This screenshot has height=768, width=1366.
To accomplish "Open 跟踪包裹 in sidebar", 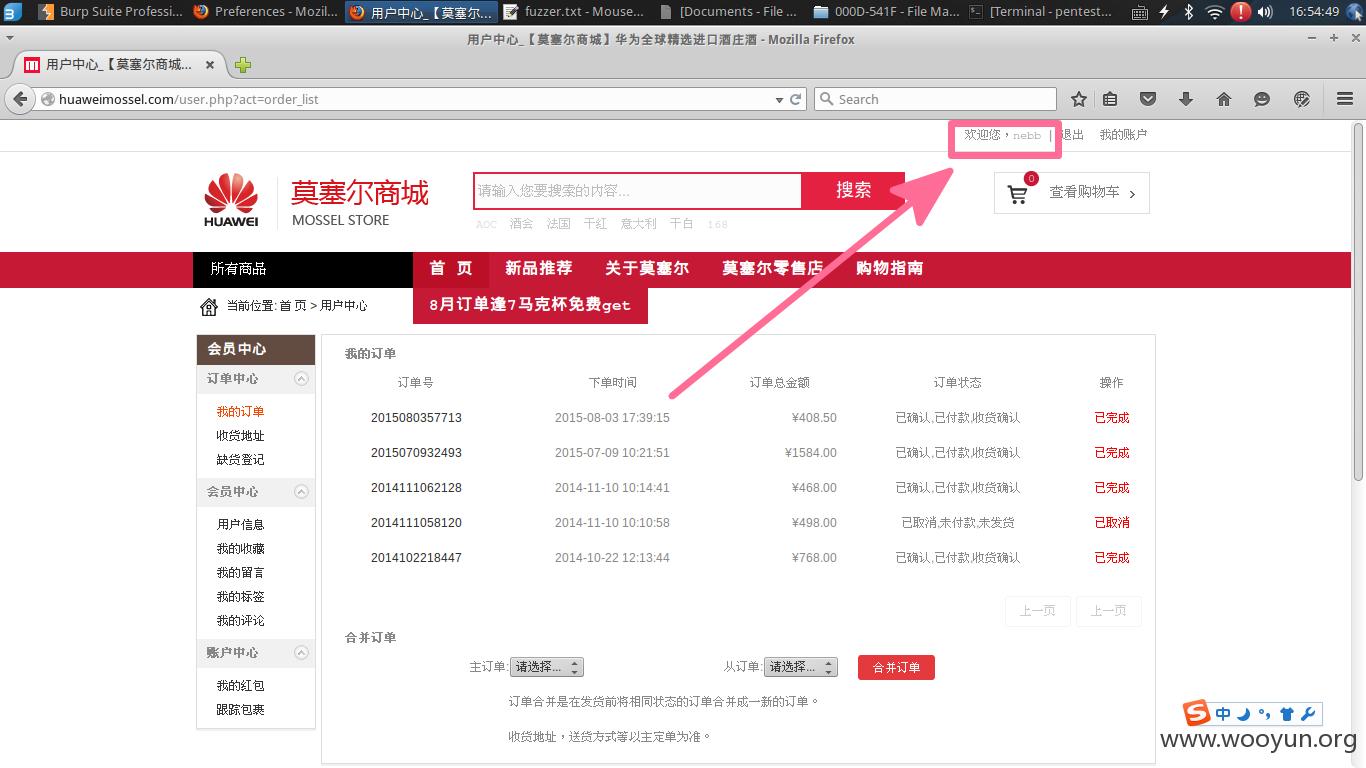I will pyautogui.click(x=241, y=710).
